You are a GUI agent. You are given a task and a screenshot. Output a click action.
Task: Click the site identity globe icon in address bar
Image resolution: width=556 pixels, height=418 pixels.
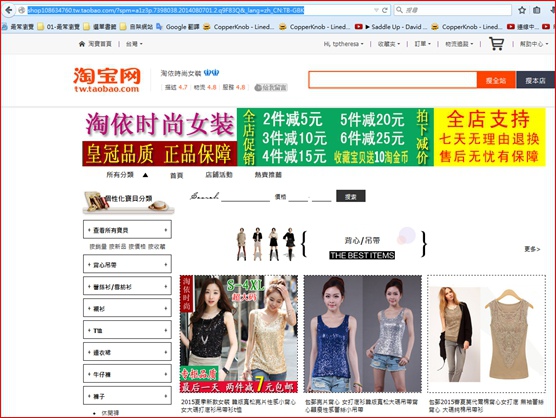(22, 10)
